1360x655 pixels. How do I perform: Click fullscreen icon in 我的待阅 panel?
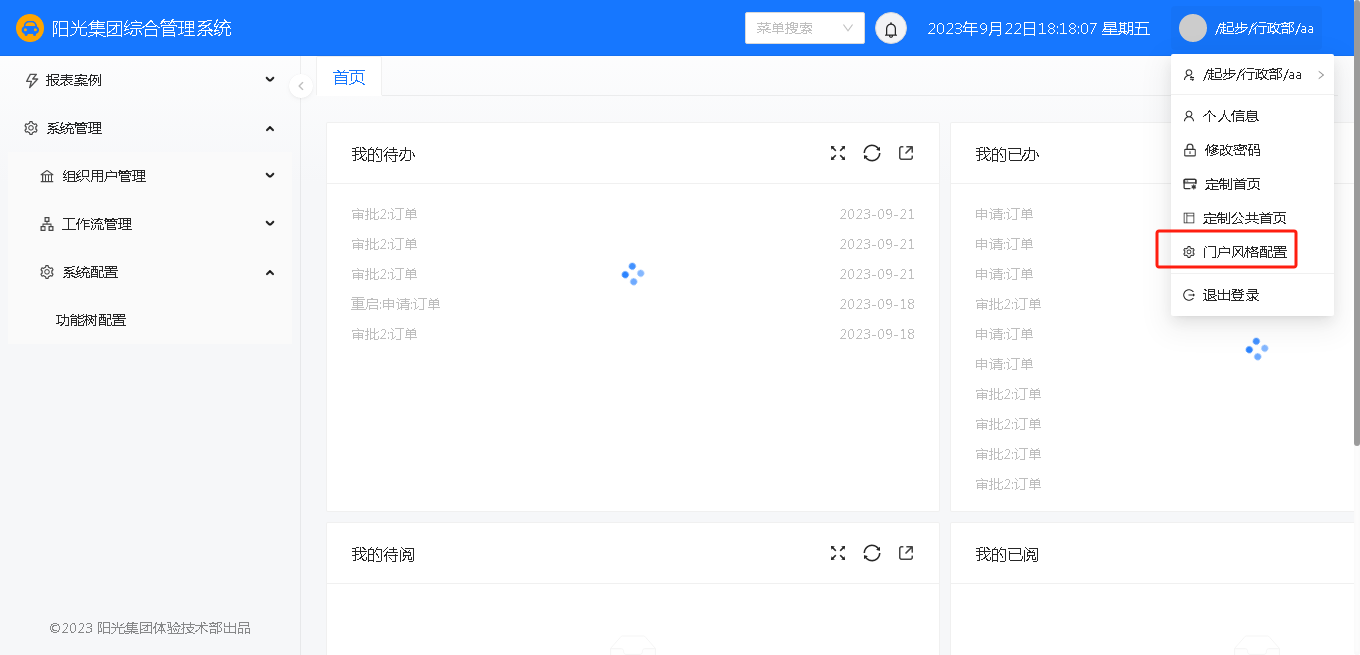coord(838,553)
